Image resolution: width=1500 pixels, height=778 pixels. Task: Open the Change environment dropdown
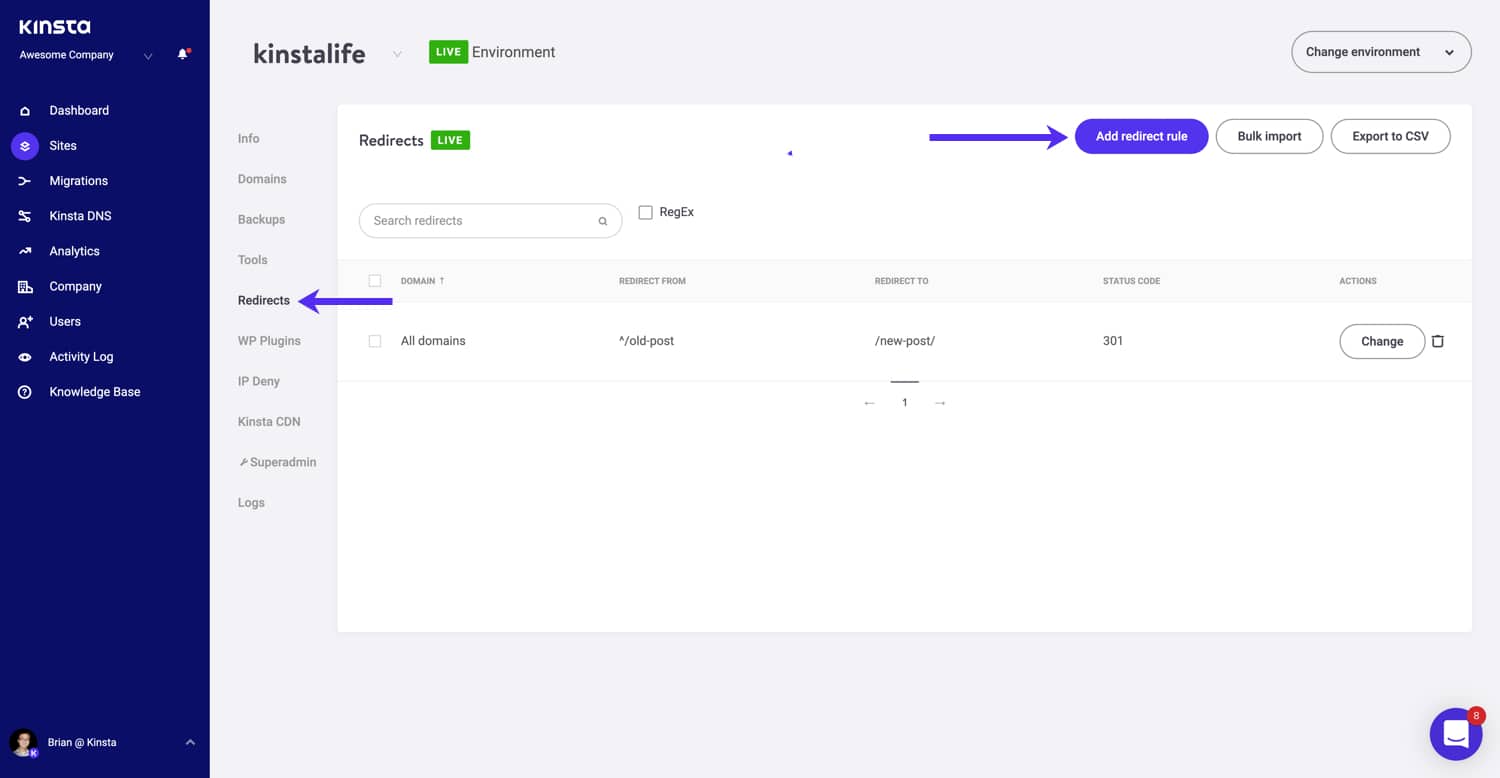tap(1381, 51)
